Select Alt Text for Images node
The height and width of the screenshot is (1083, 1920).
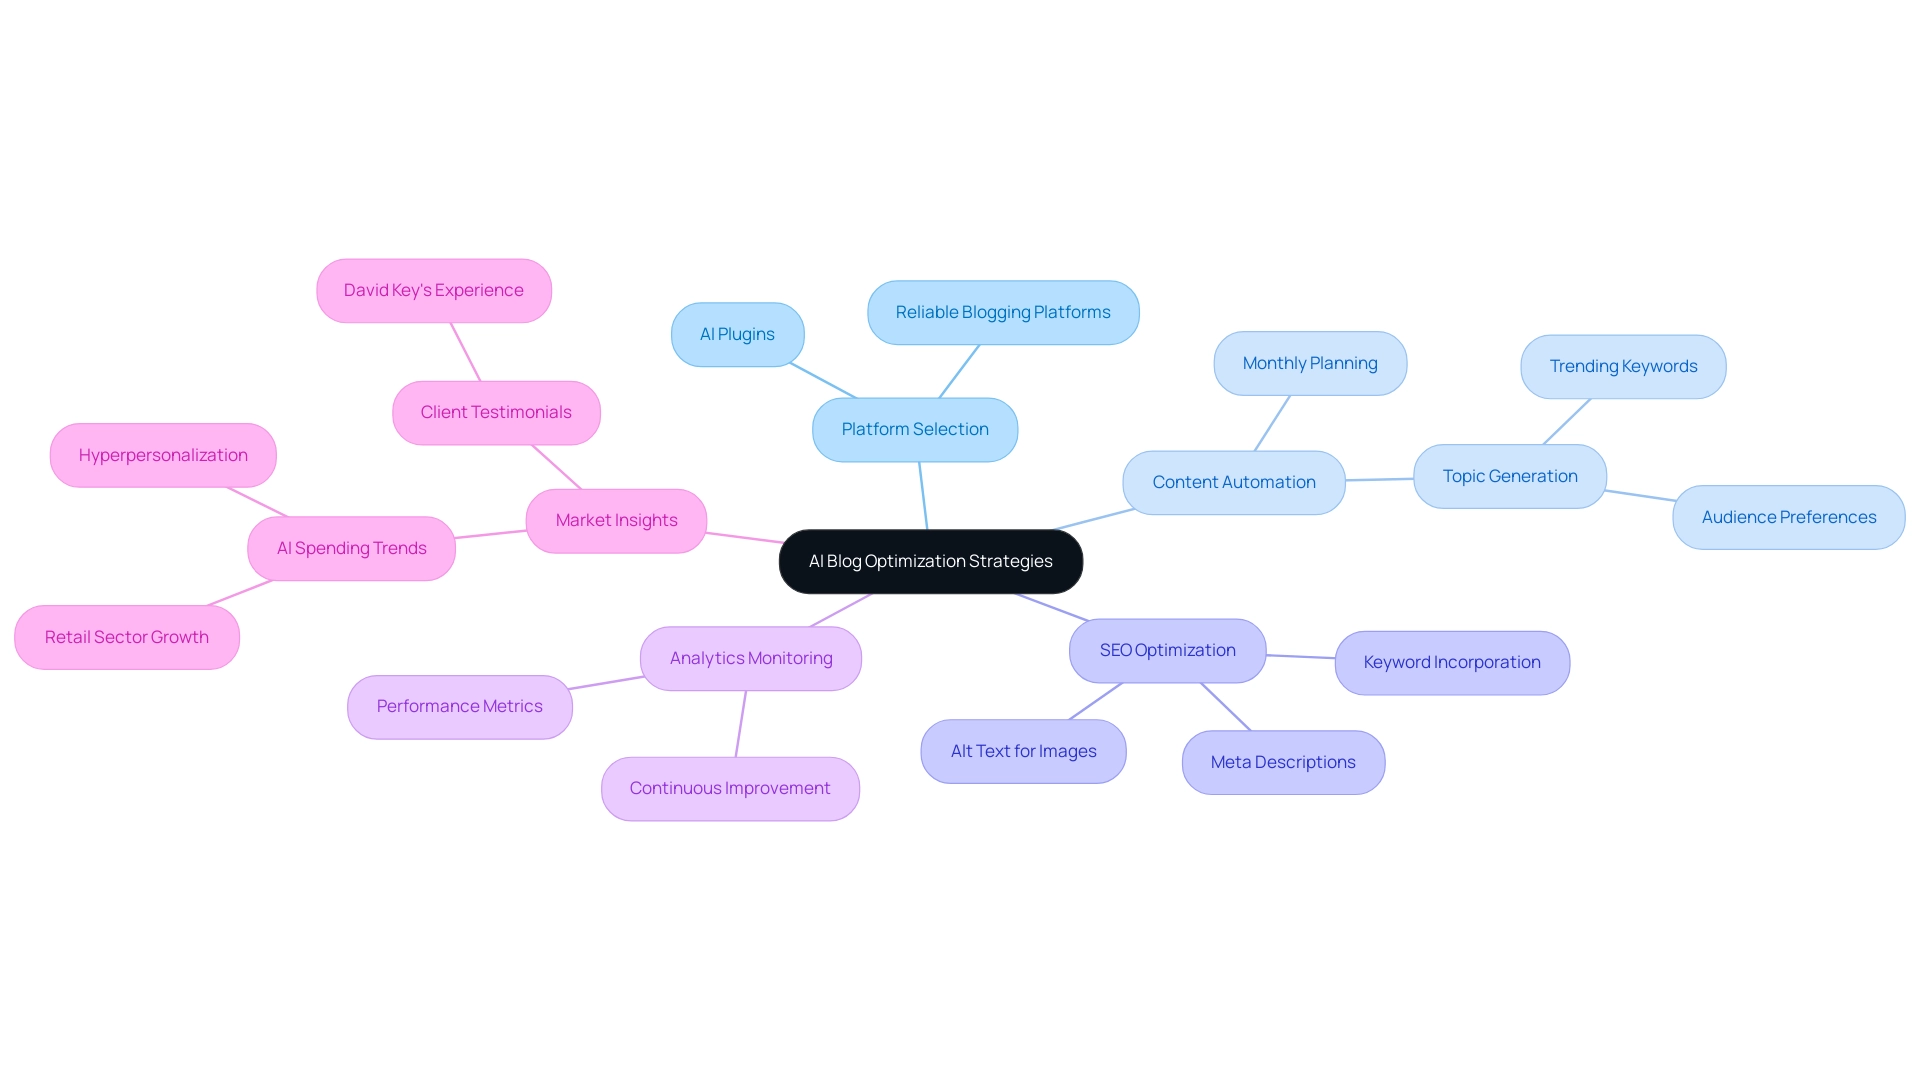[x=1023, y=749]
